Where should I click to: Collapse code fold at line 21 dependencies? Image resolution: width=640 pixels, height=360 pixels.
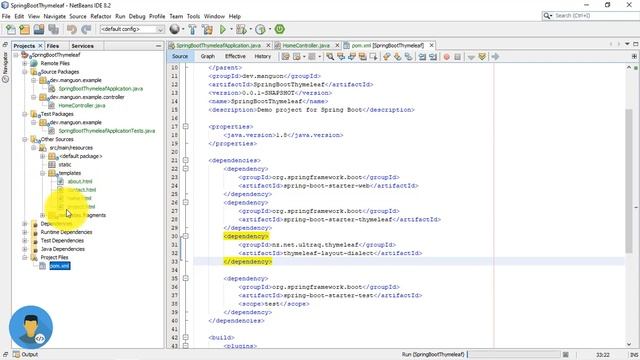[x=185, y=160]
